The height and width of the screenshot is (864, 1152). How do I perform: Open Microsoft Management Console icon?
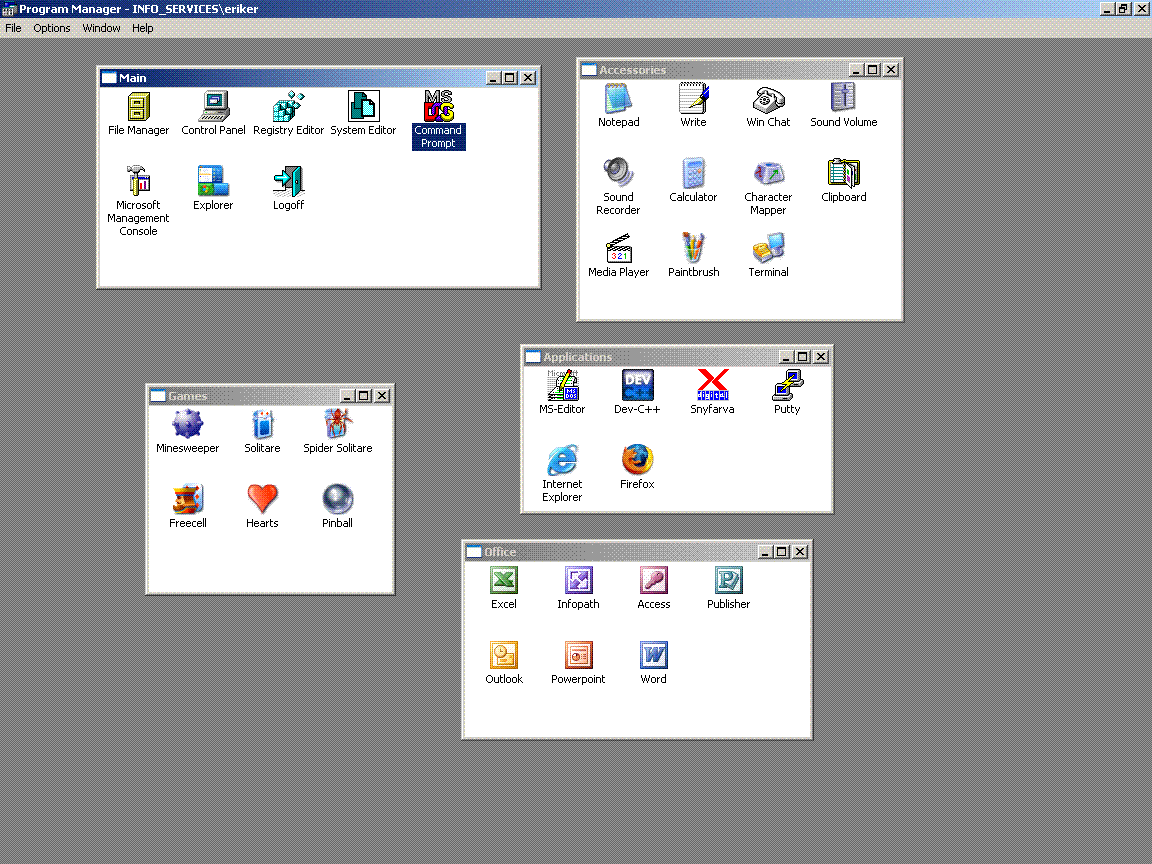138,181
